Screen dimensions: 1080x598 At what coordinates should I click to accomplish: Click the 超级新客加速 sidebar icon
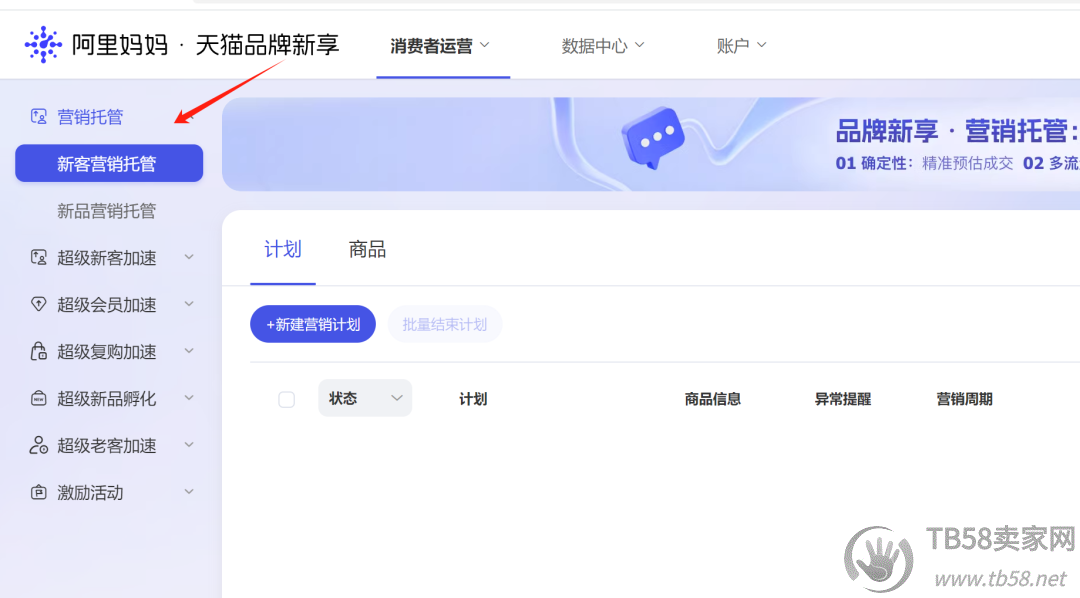point(39,258)
